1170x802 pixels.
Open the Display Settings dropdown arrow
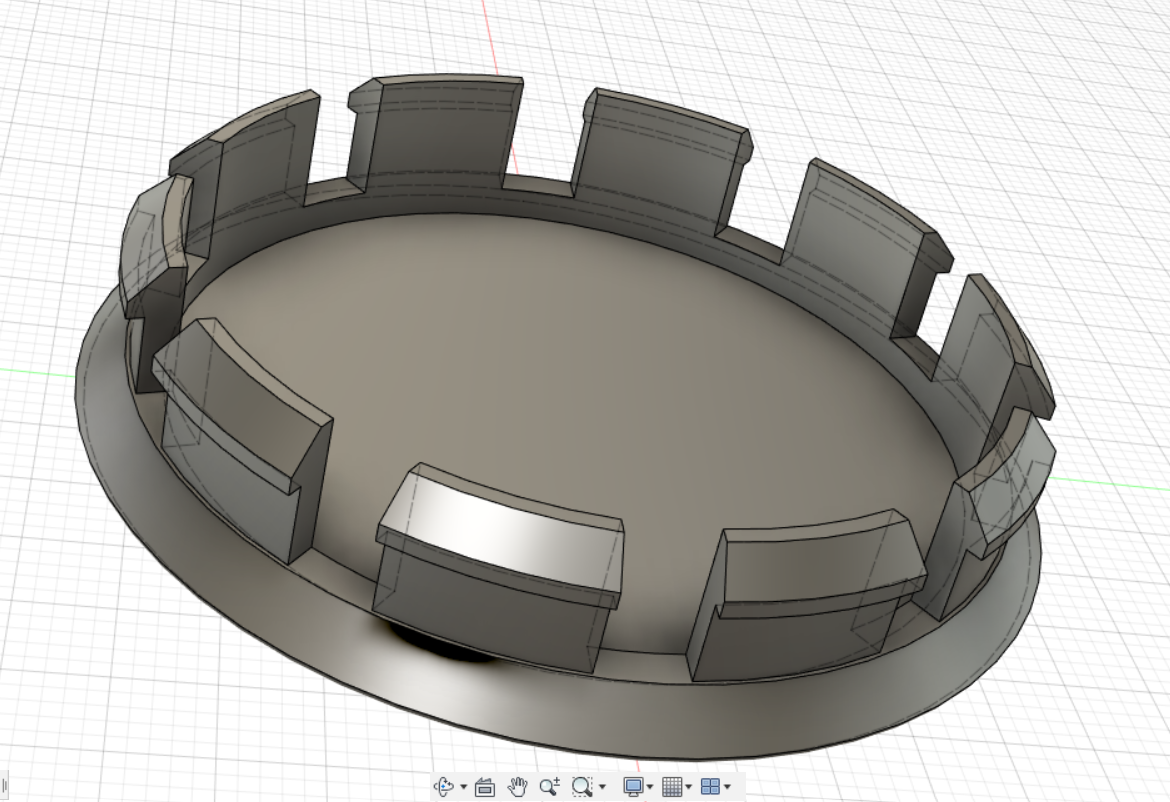pyautogui.click(x=649, y=788)
